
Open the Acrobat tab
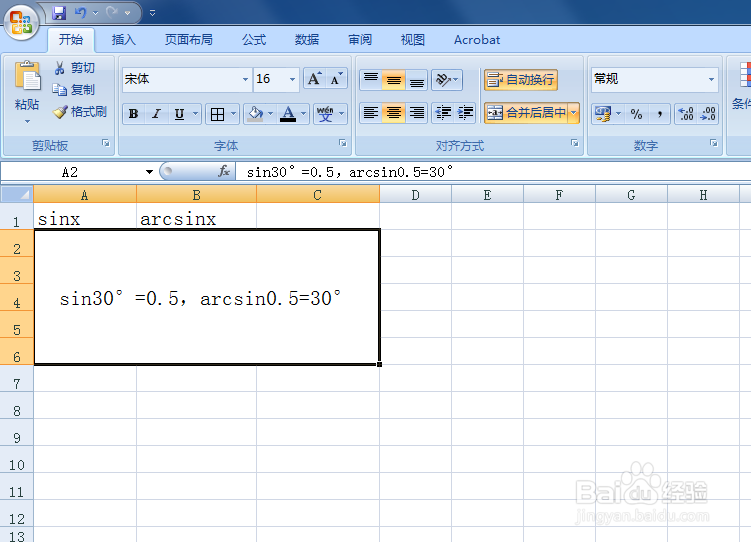pyautogui.click(x=477, y=40)
